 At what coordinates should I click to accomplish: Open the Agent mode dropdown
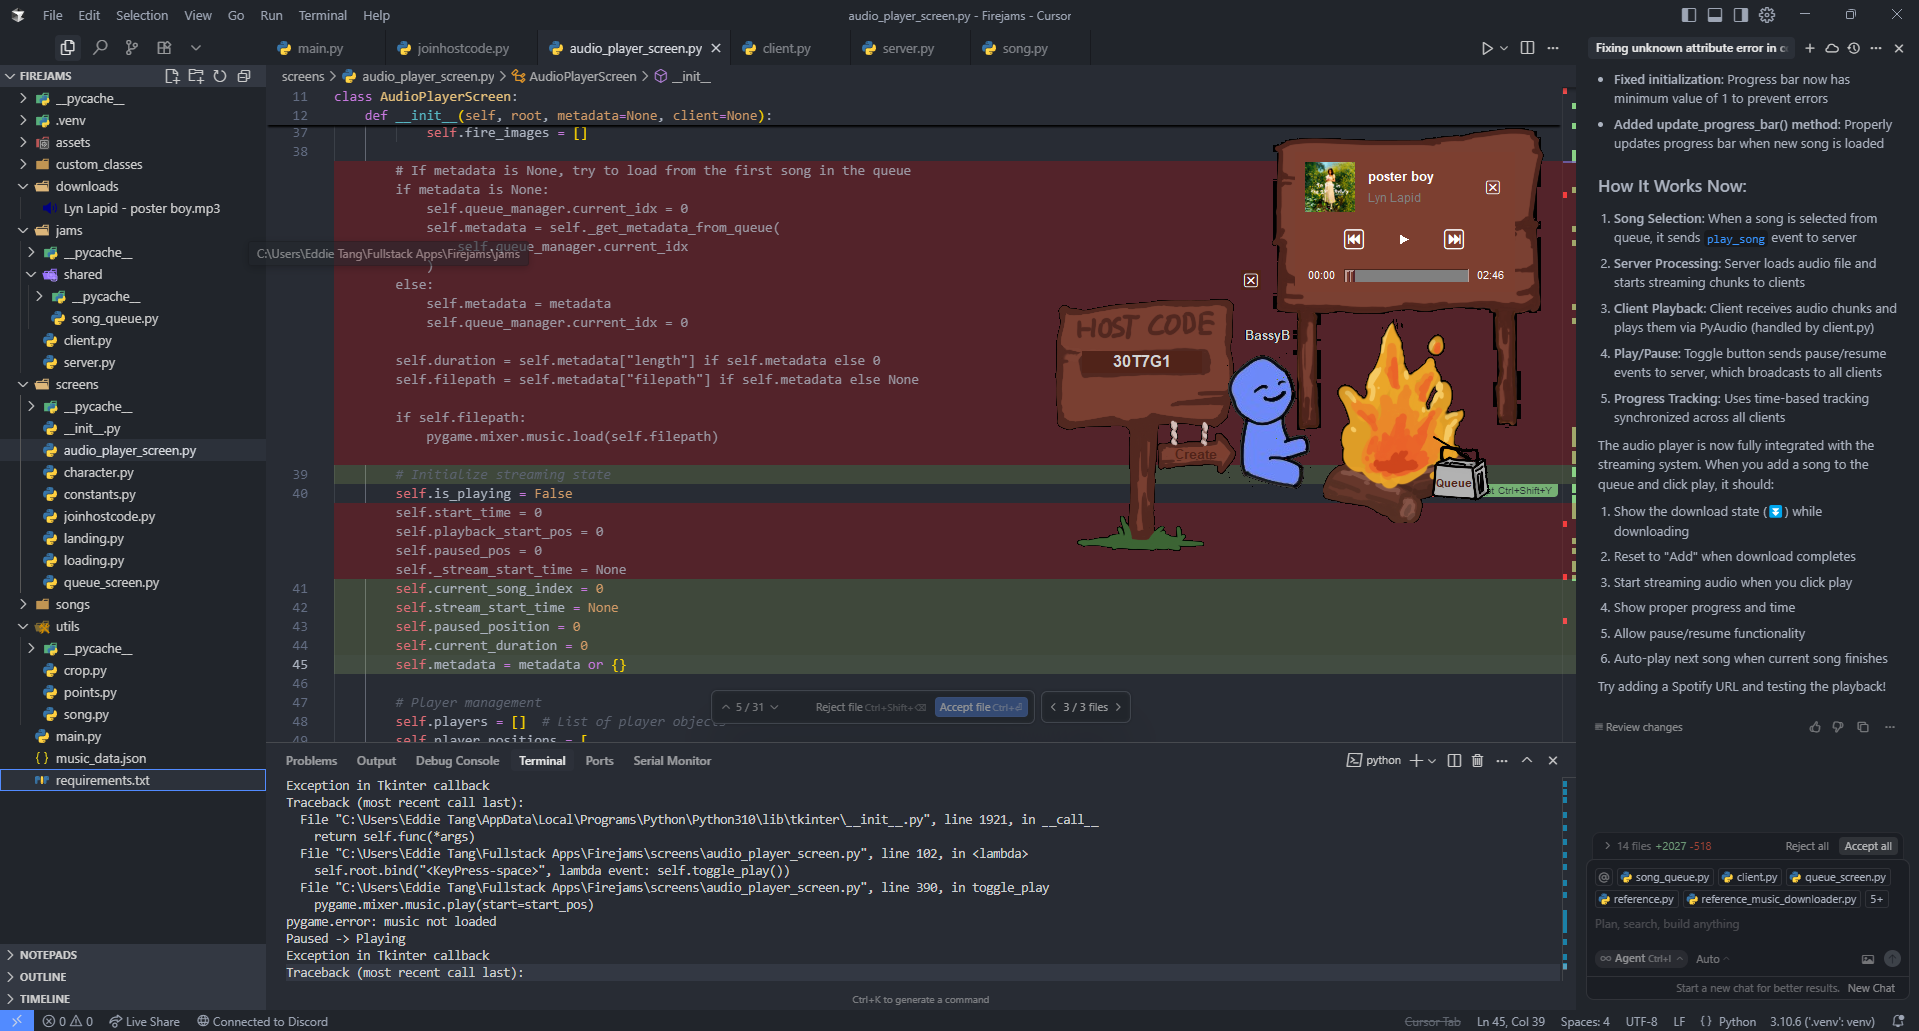coord(1642,959)
